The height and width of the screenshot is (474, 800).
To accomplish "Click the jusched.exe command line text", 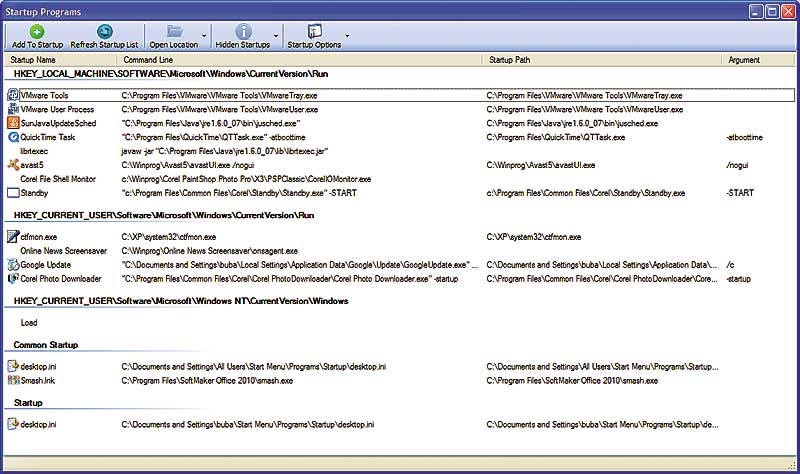I will click(211, 123).
